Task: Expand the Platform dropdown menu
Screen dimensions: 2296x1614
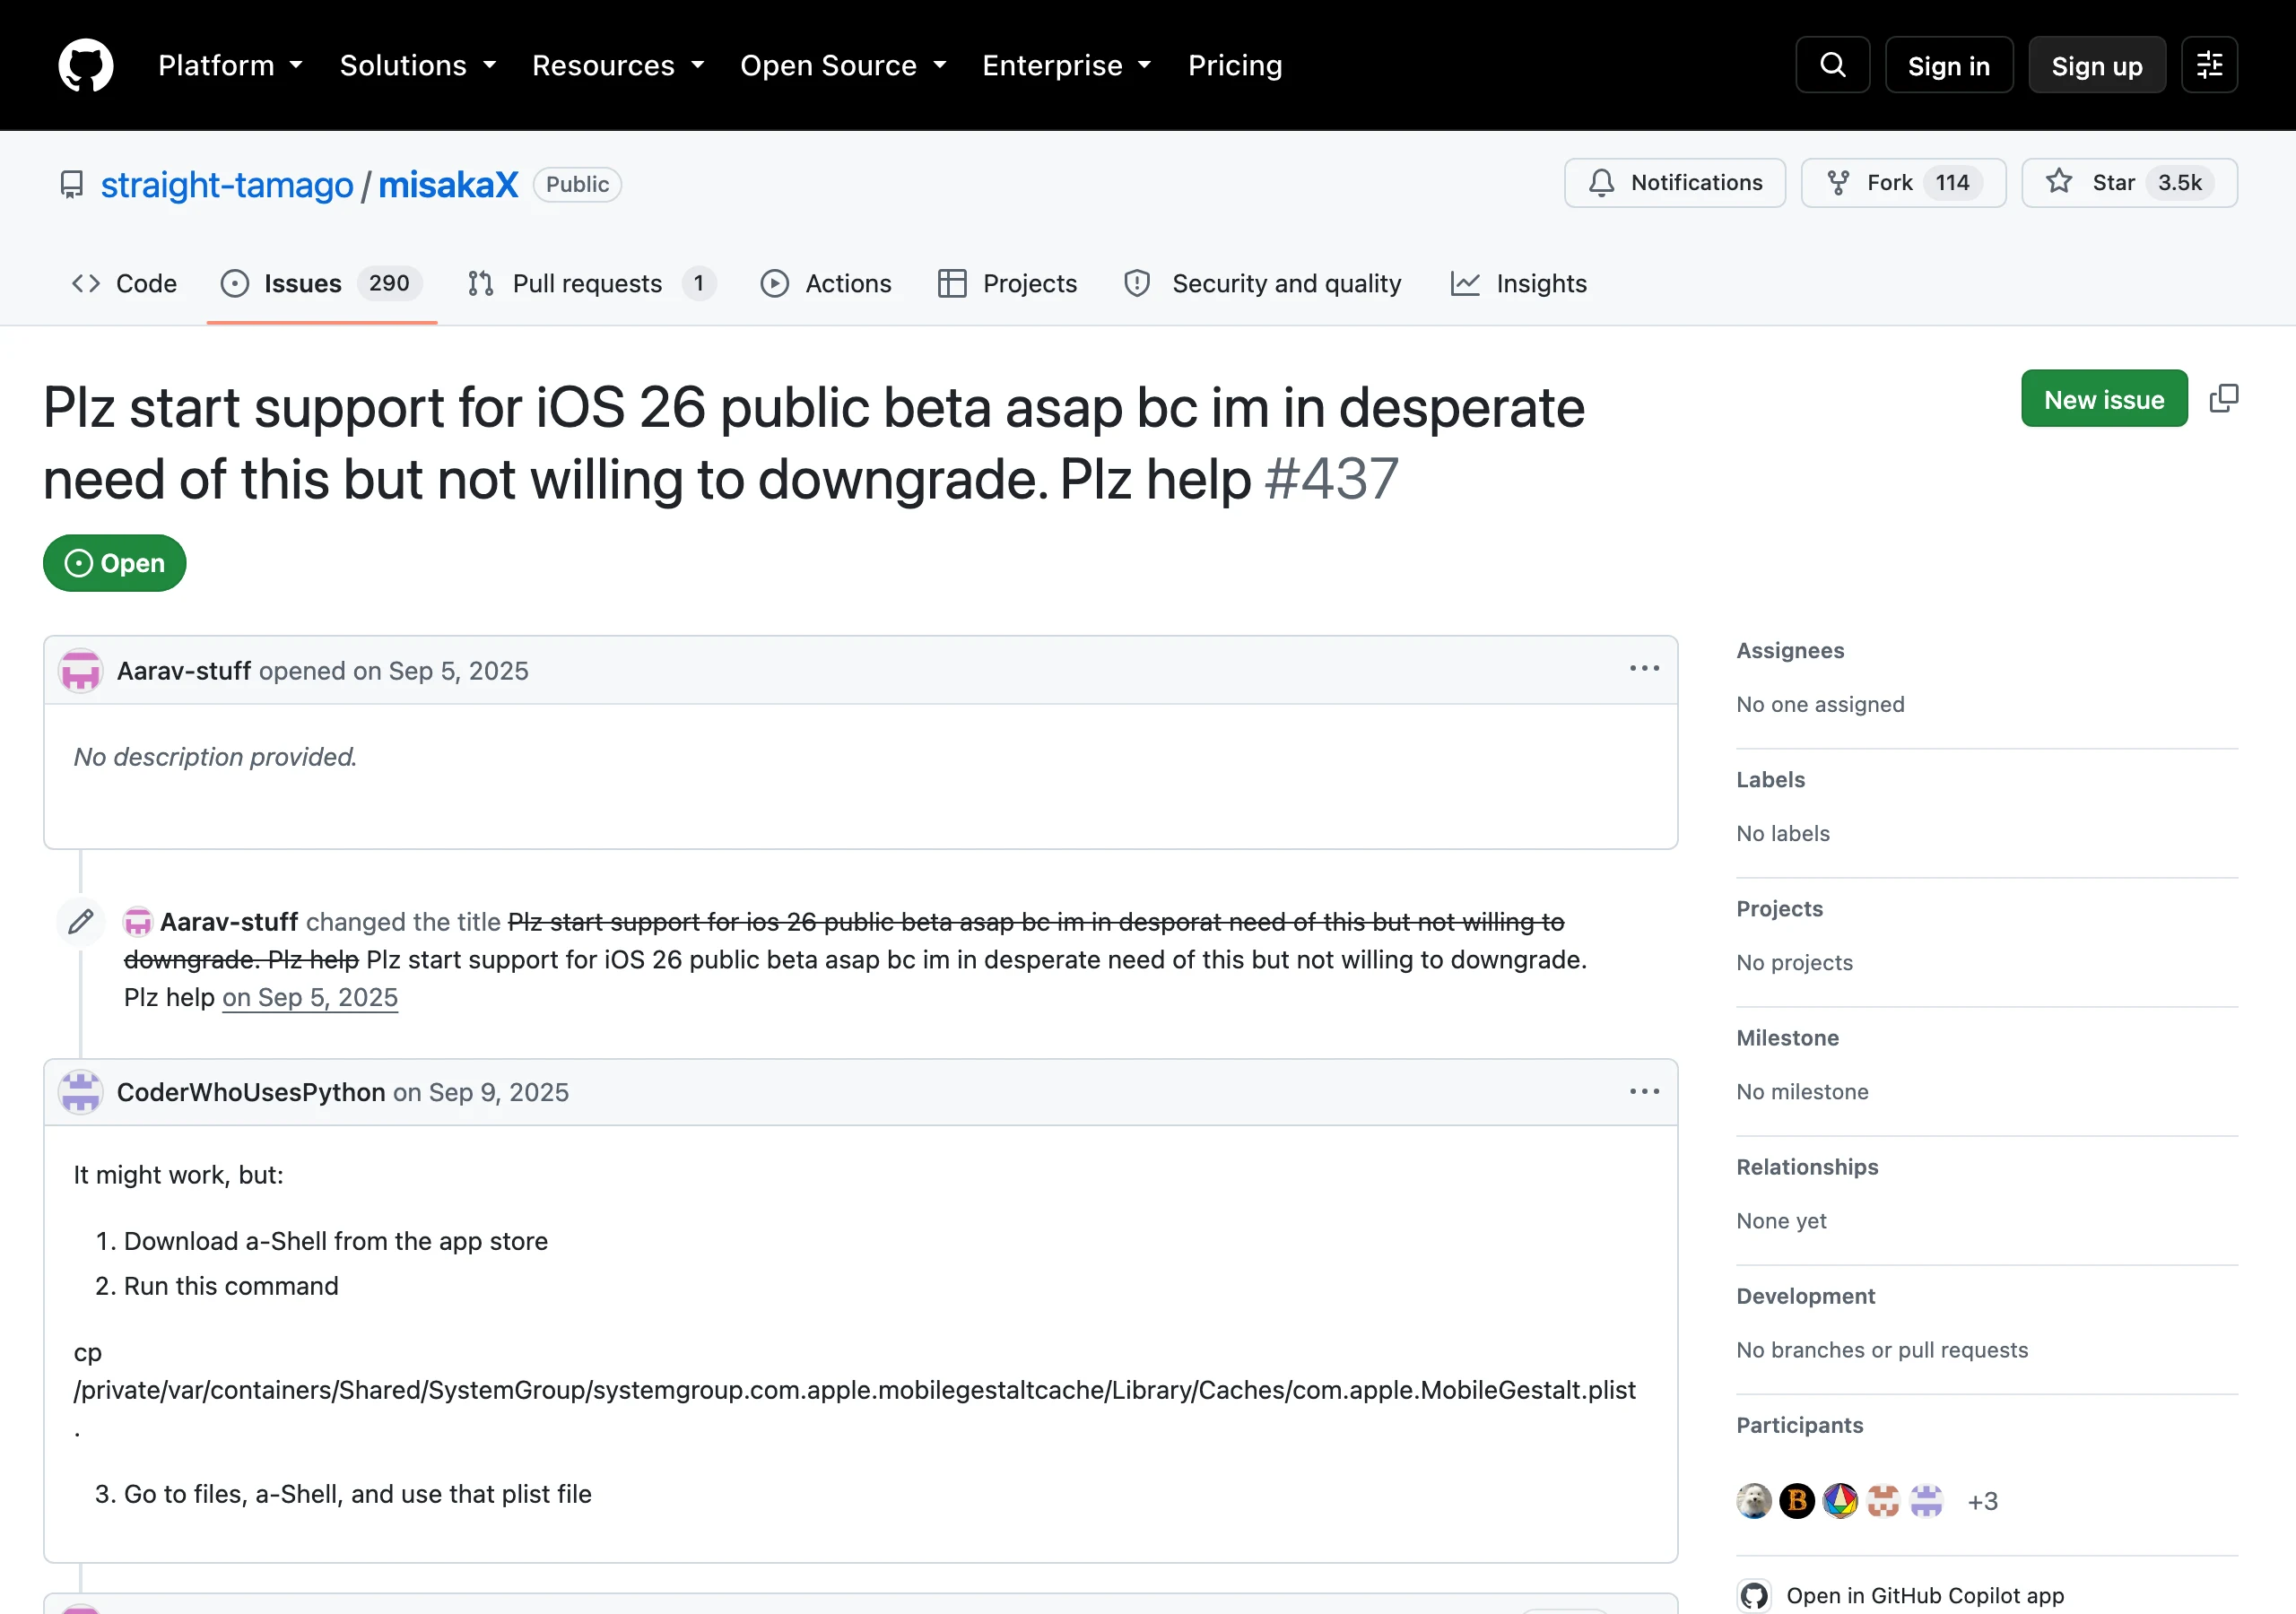Action: point(230,66)
